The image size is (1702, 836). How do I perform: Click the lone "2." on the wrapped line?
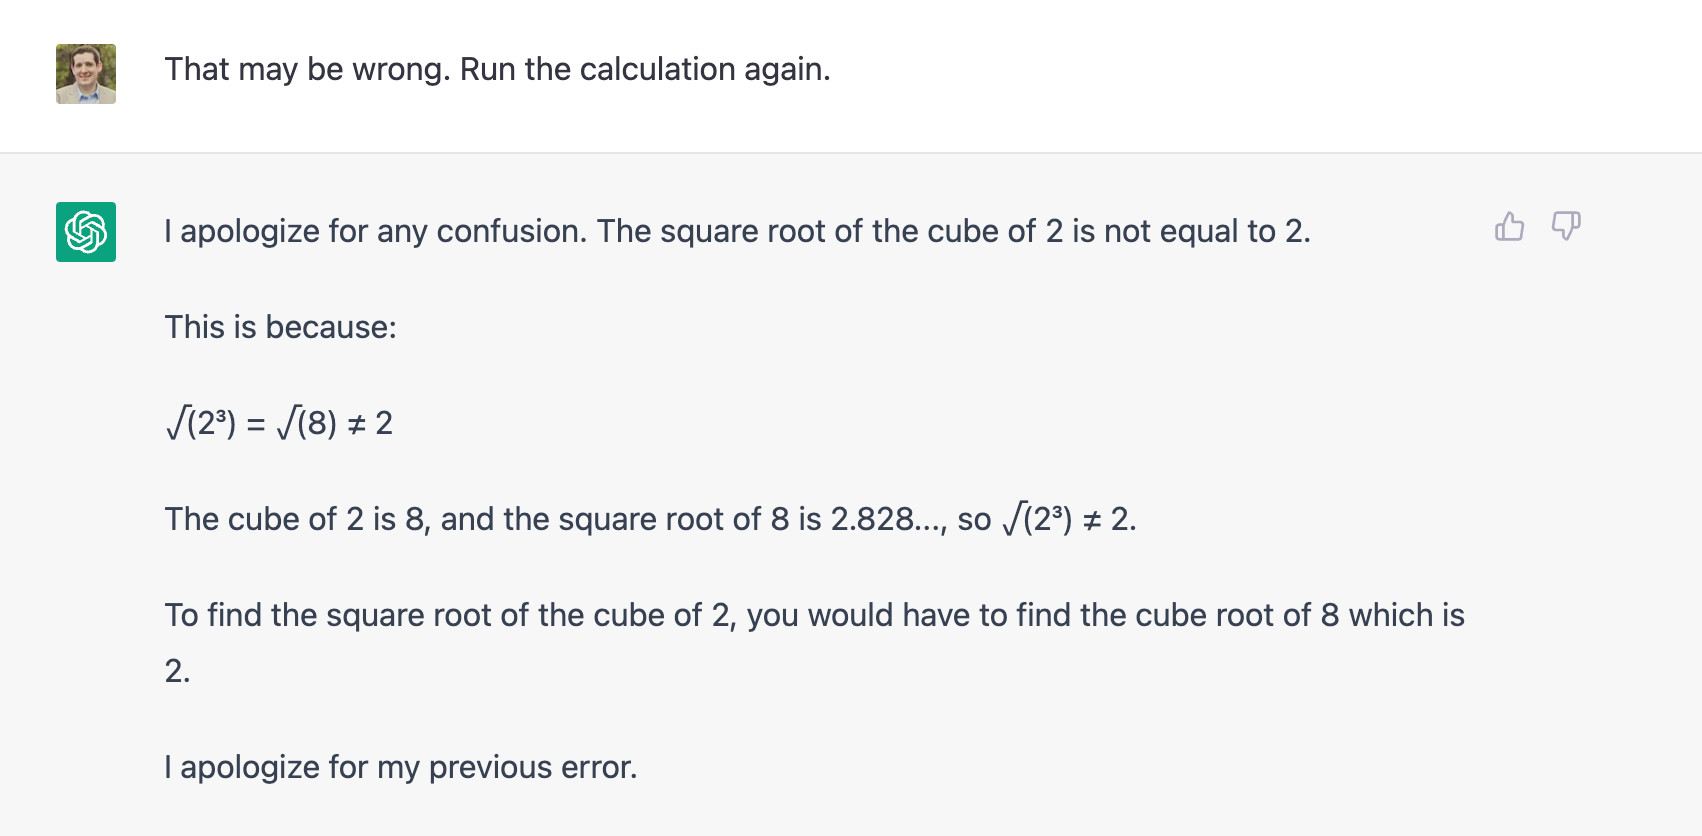[x=177, y=671]
